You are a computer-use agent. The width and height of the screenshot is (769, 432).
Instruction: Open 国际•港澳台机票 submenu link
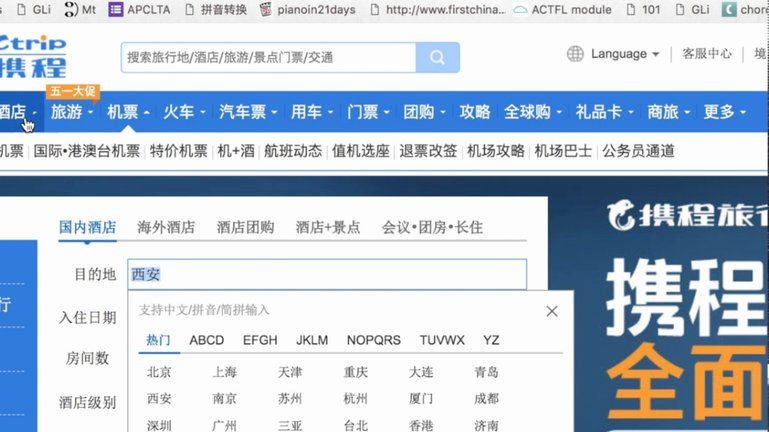pos(87,151)
